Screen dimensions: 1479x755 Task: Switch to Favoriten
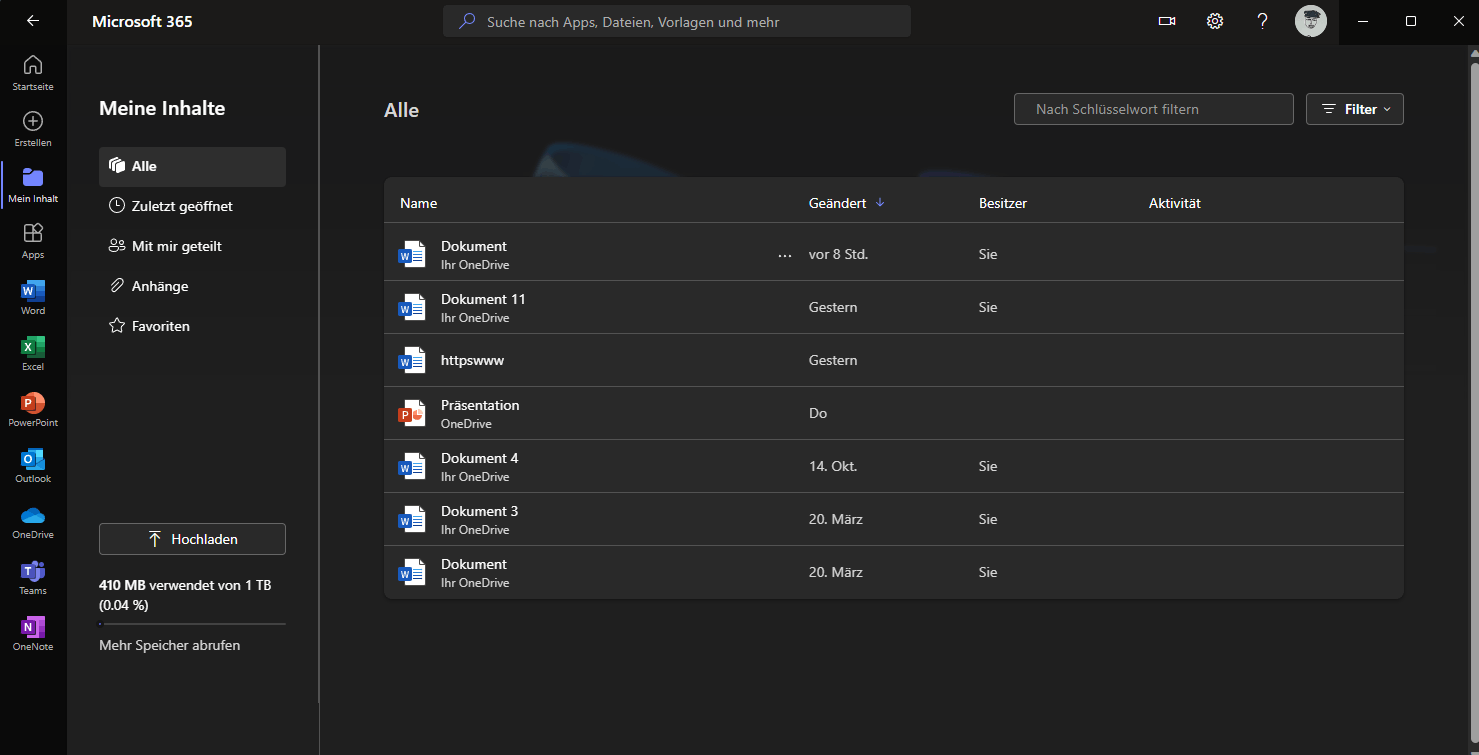[192, 326]
